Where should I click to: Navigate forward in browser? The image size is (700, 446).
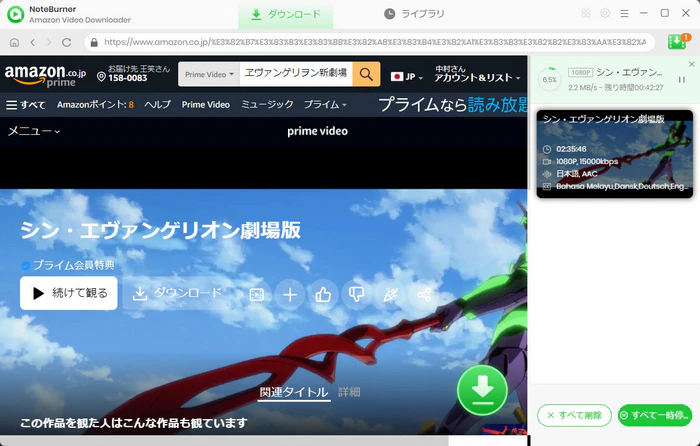[49, 42]
